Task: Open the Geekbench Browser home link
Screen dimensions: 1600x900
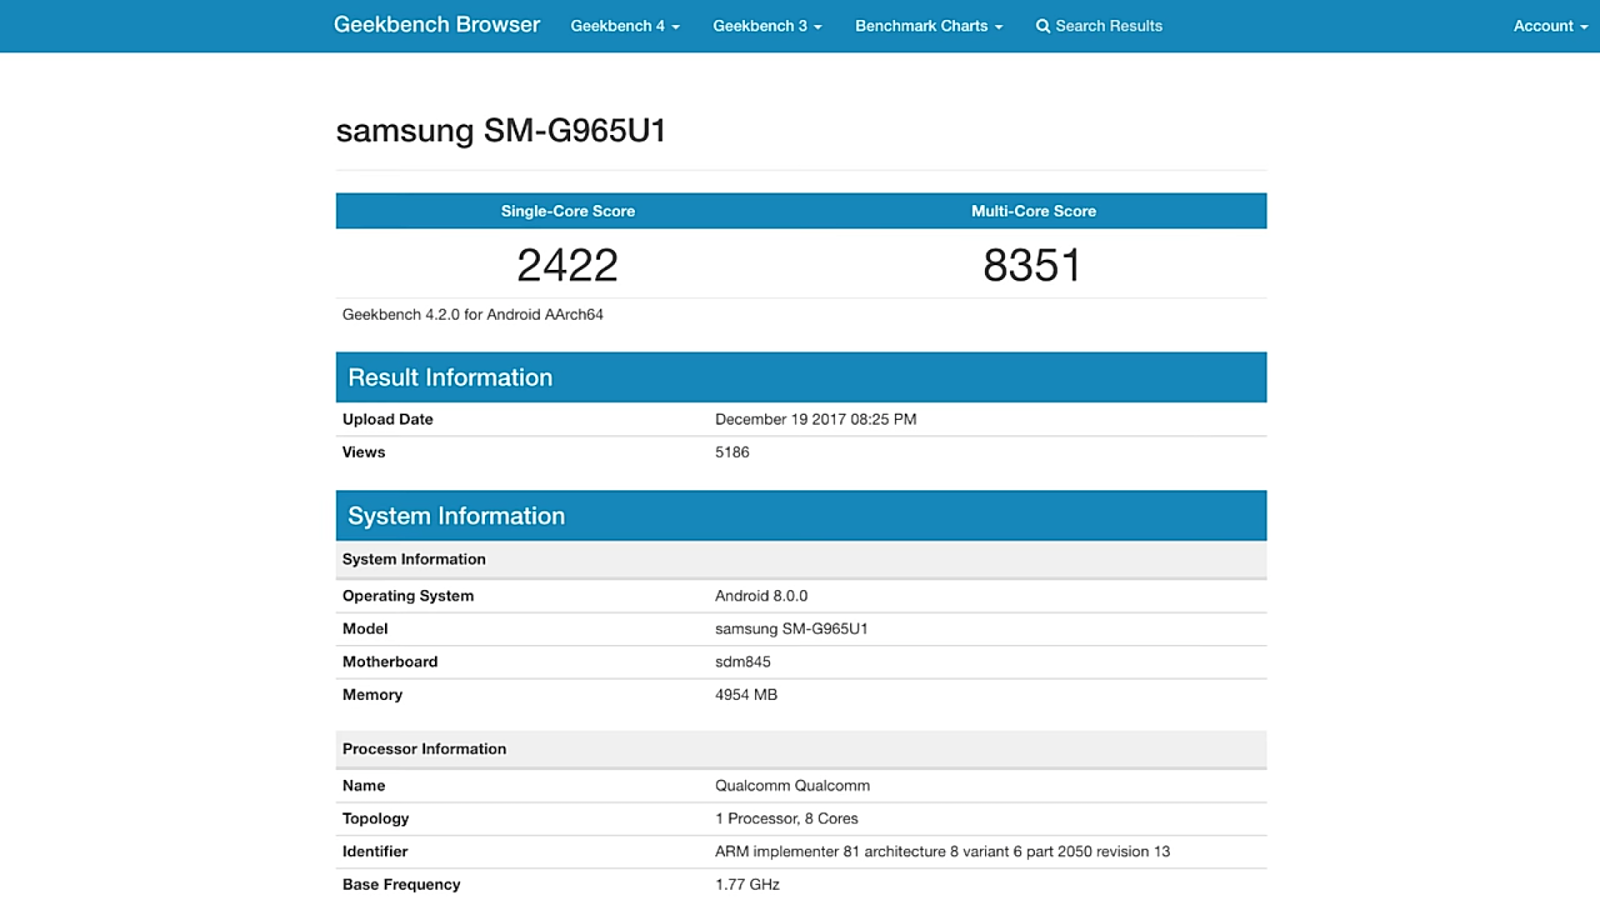Action: click(x=437, y=25)
